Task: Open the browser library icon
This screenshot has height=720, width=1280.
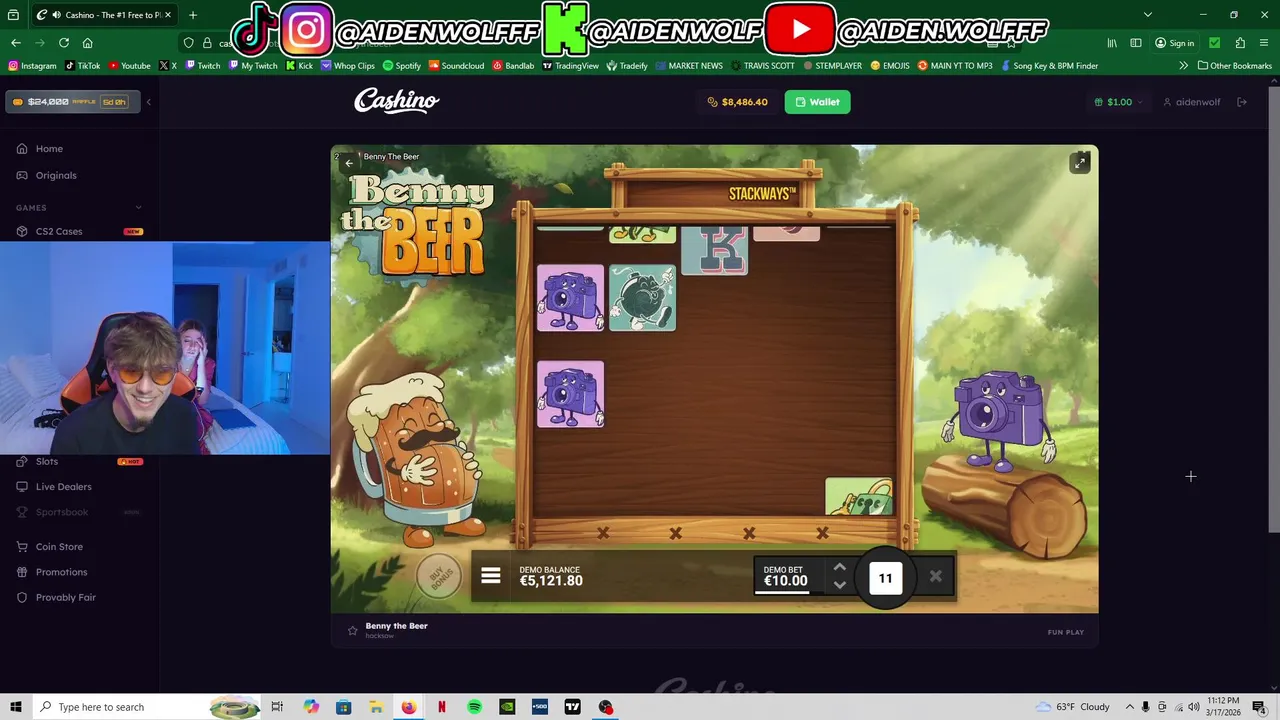Action: [x=1112, y=43]
